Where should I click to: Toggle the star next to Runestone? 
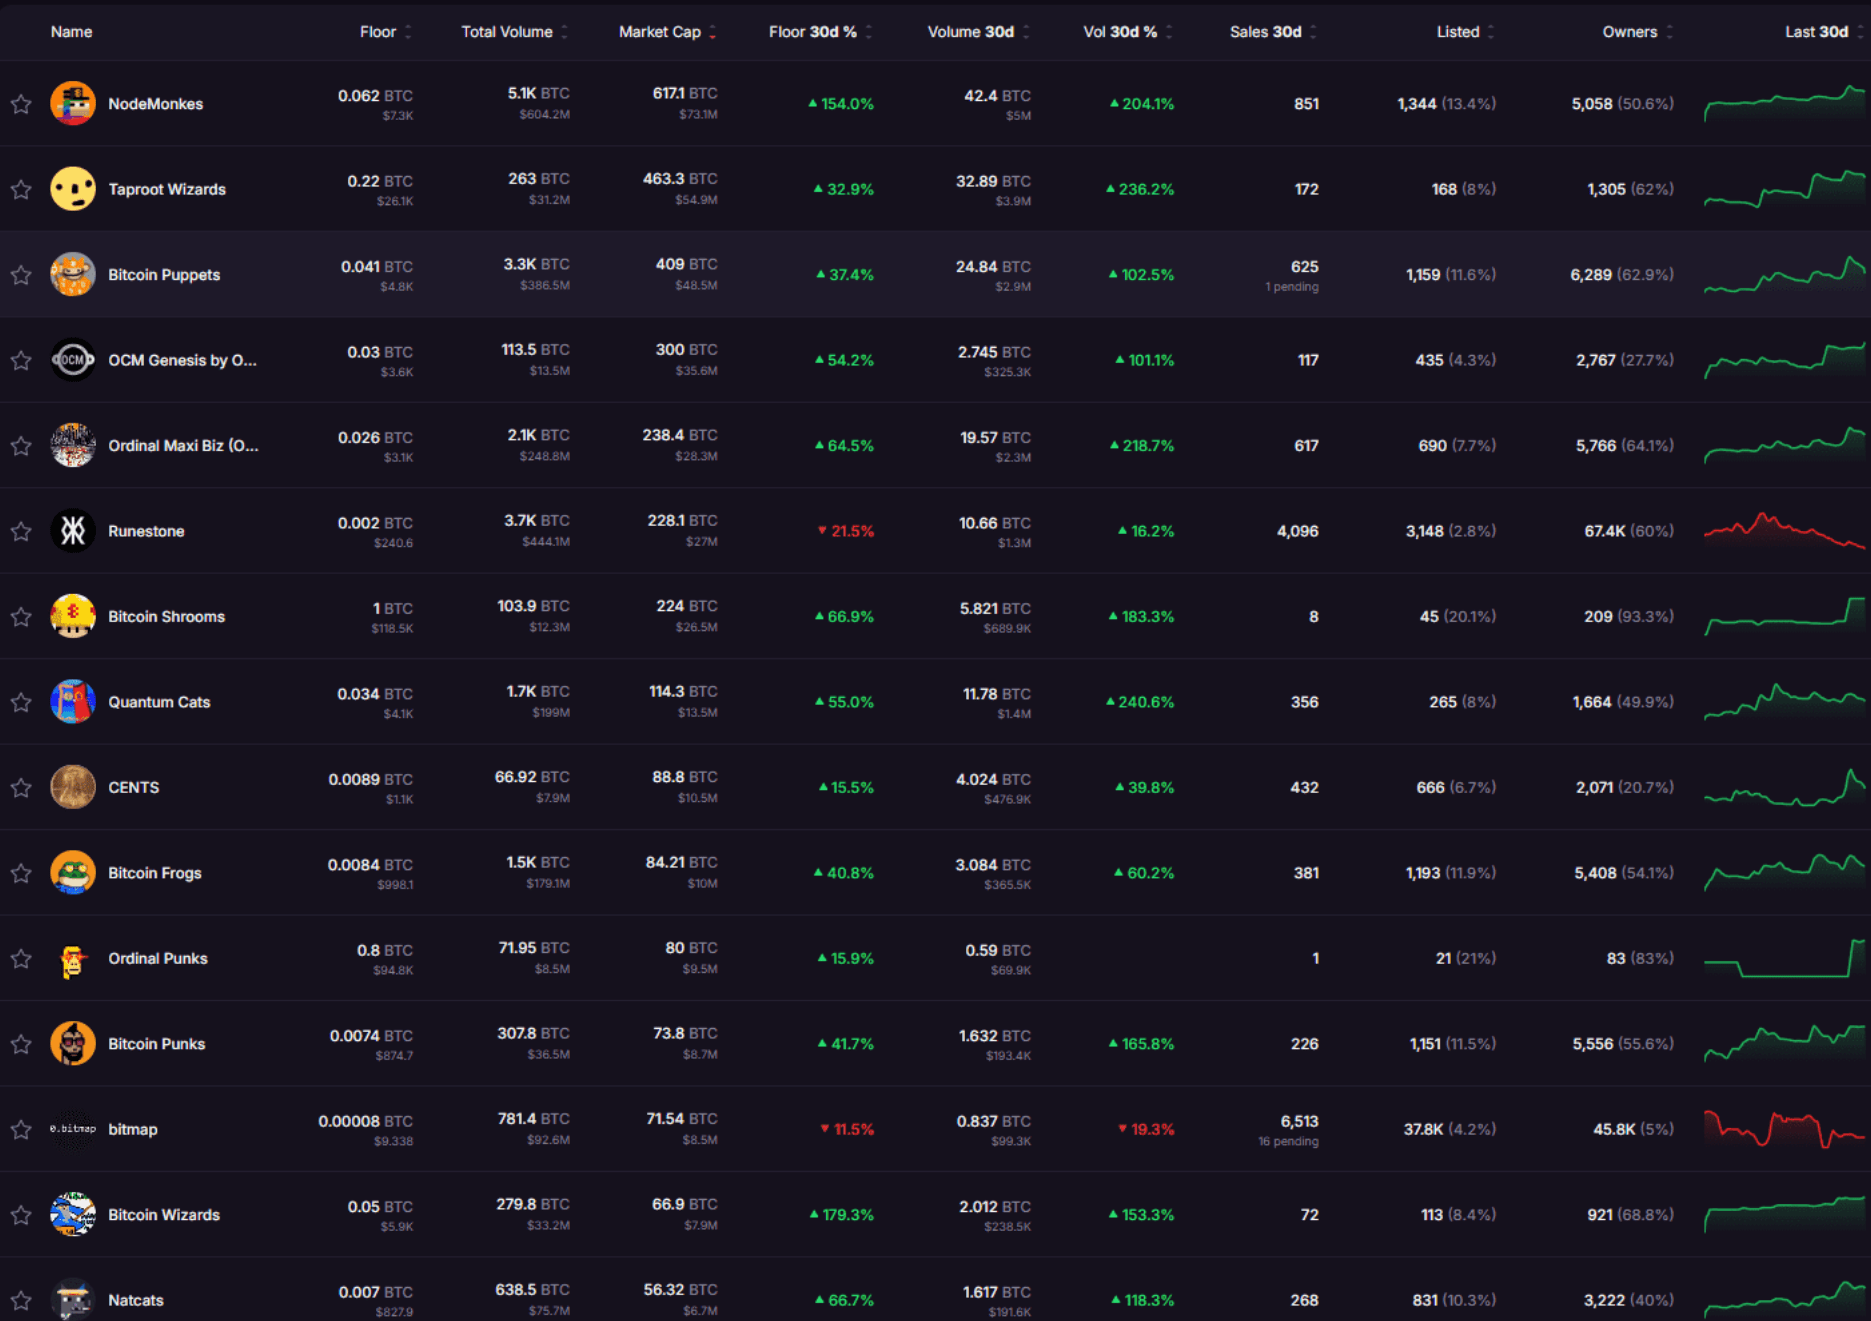point(21,531)
